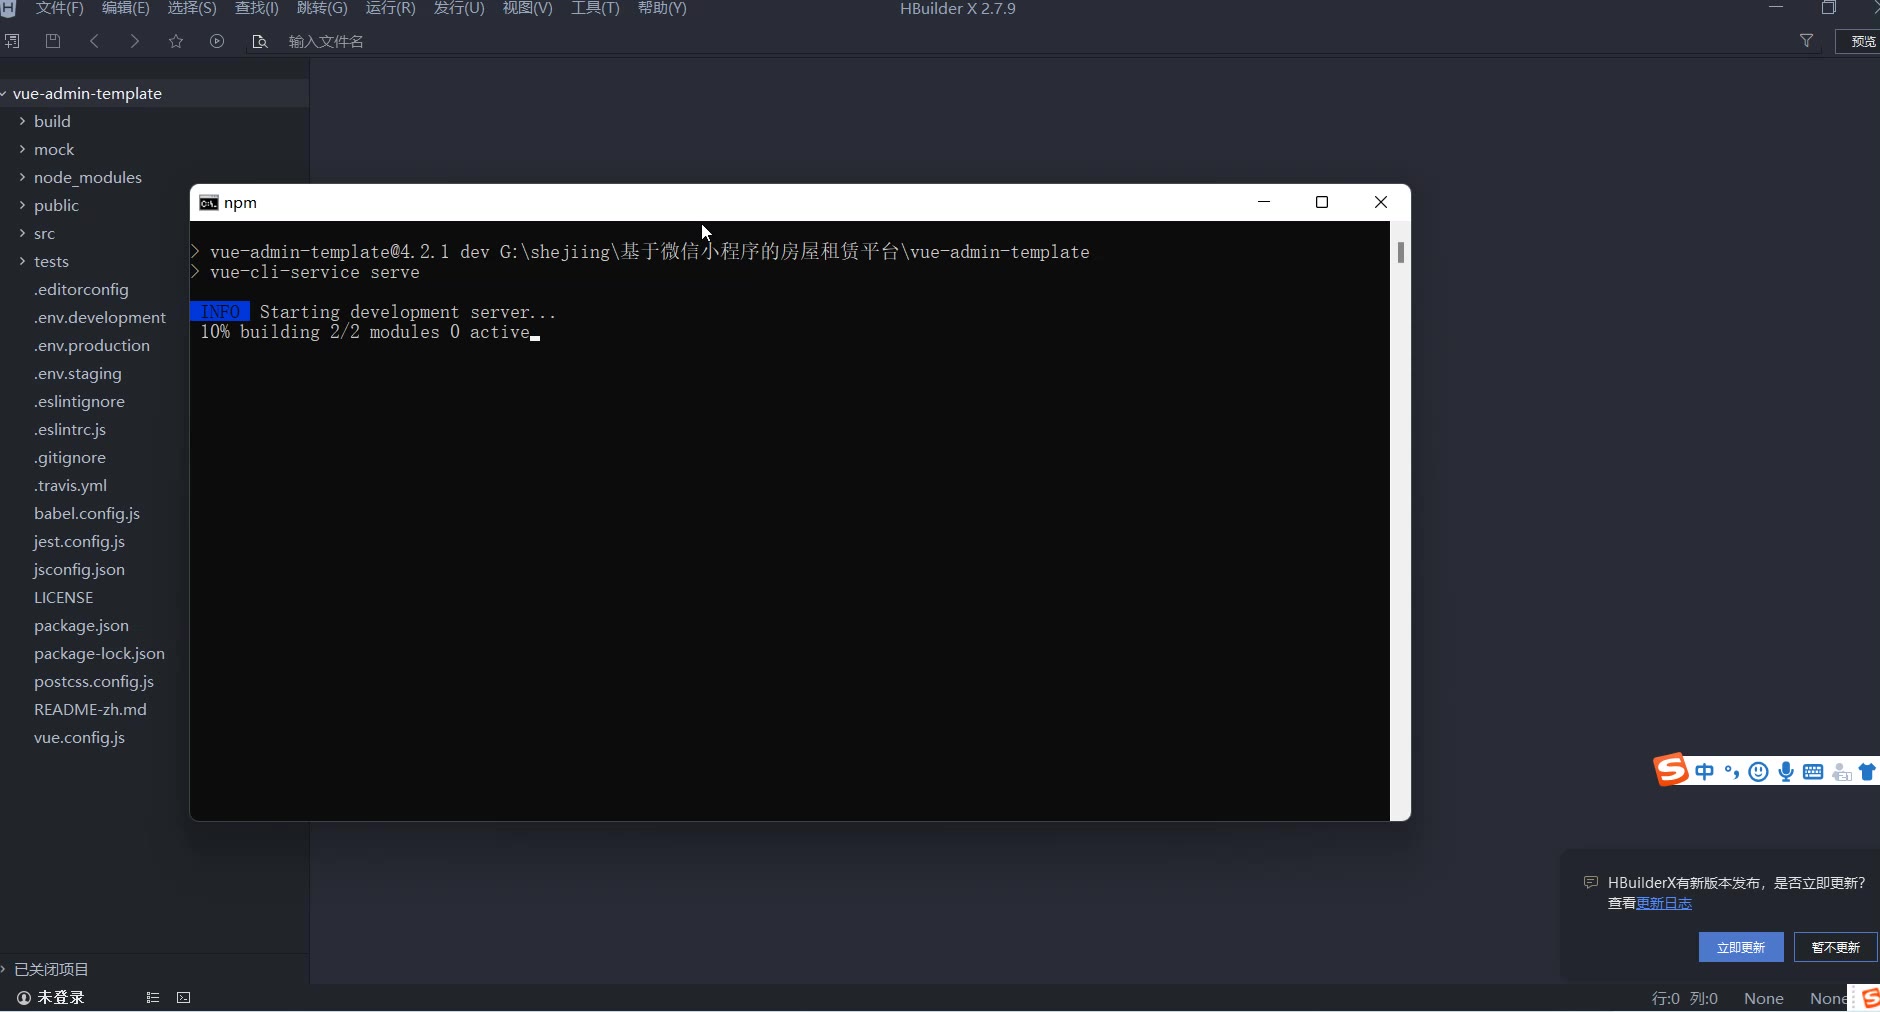
Task: Expand the mock folder
Action: coord(22,150)
